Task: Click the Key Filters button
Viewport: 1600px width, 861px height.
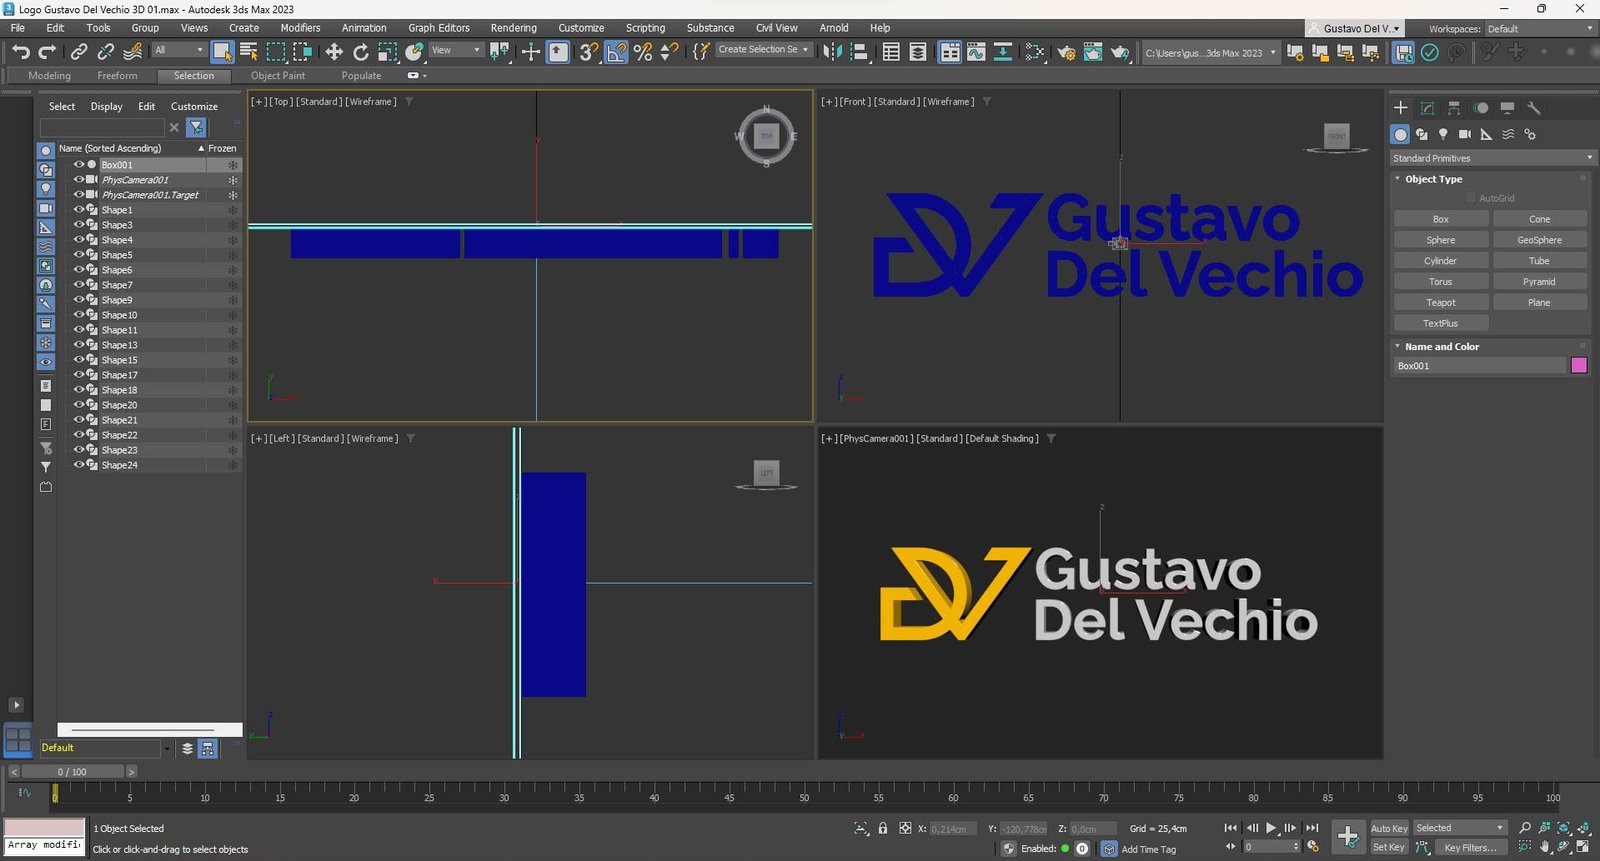Action: pyautogui.click(x=1470, y=848)
